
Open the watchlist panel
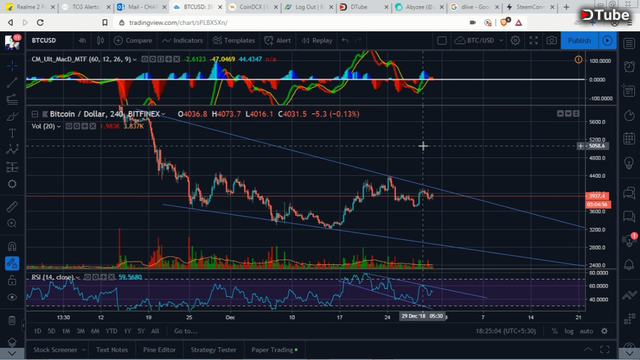click(629, 43)
